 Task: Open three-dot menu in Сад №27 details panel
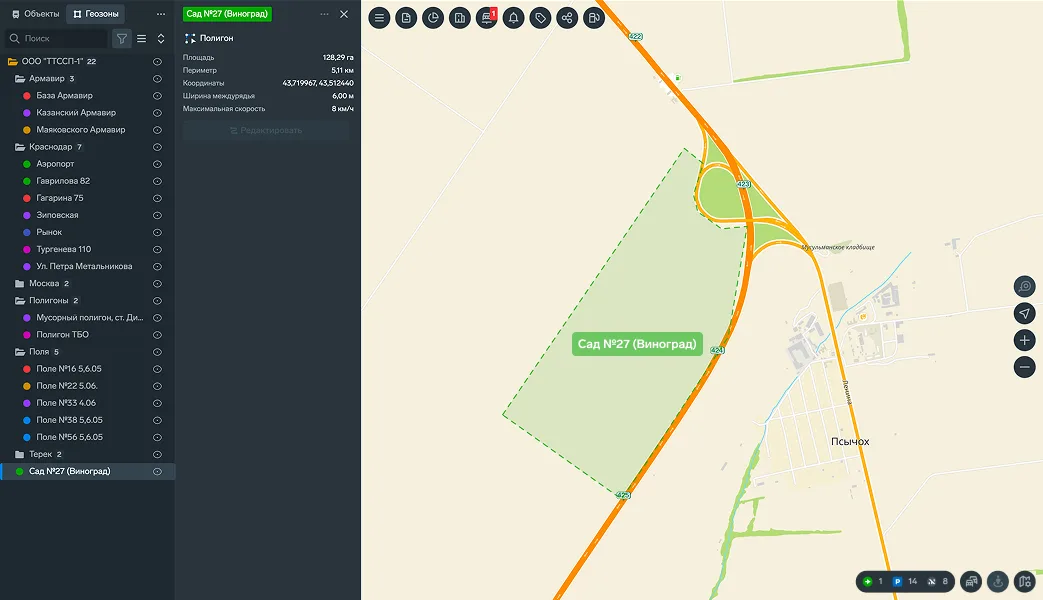(324, 14)
